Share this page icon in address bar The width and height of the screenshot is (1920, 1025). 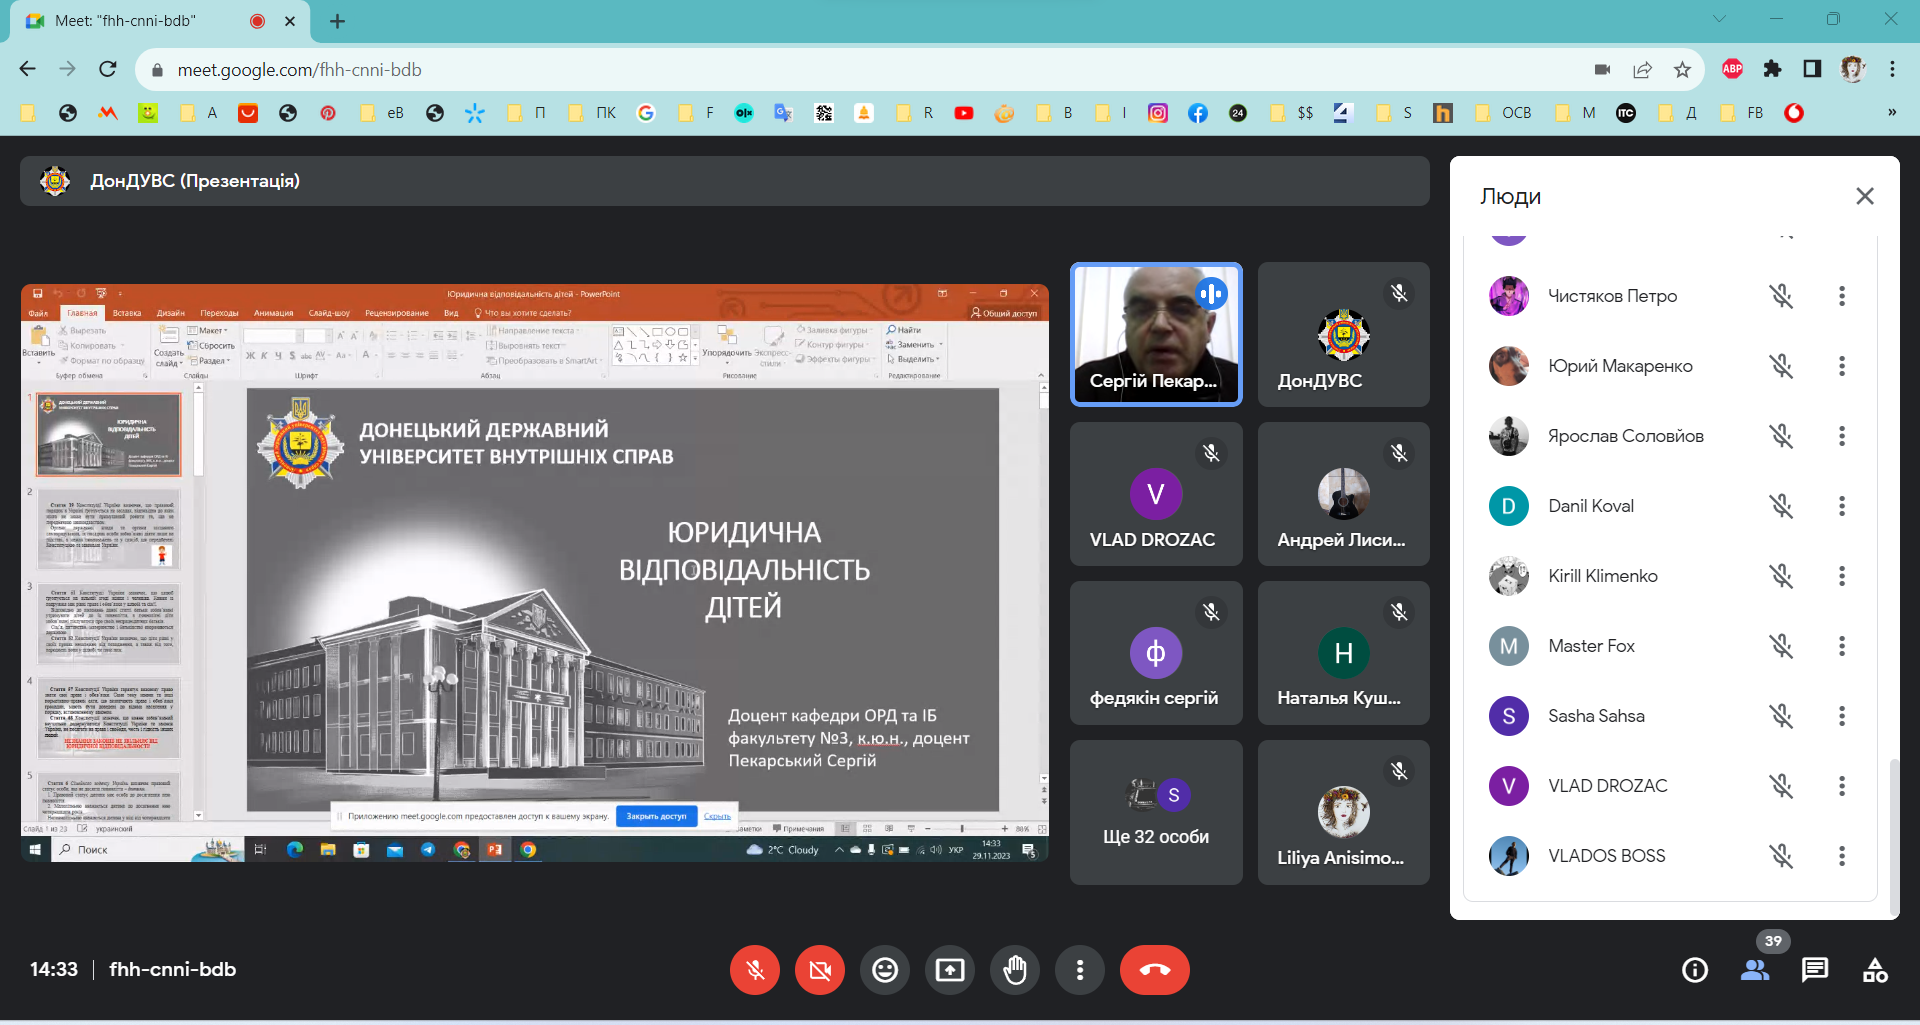pos(1642,69)
